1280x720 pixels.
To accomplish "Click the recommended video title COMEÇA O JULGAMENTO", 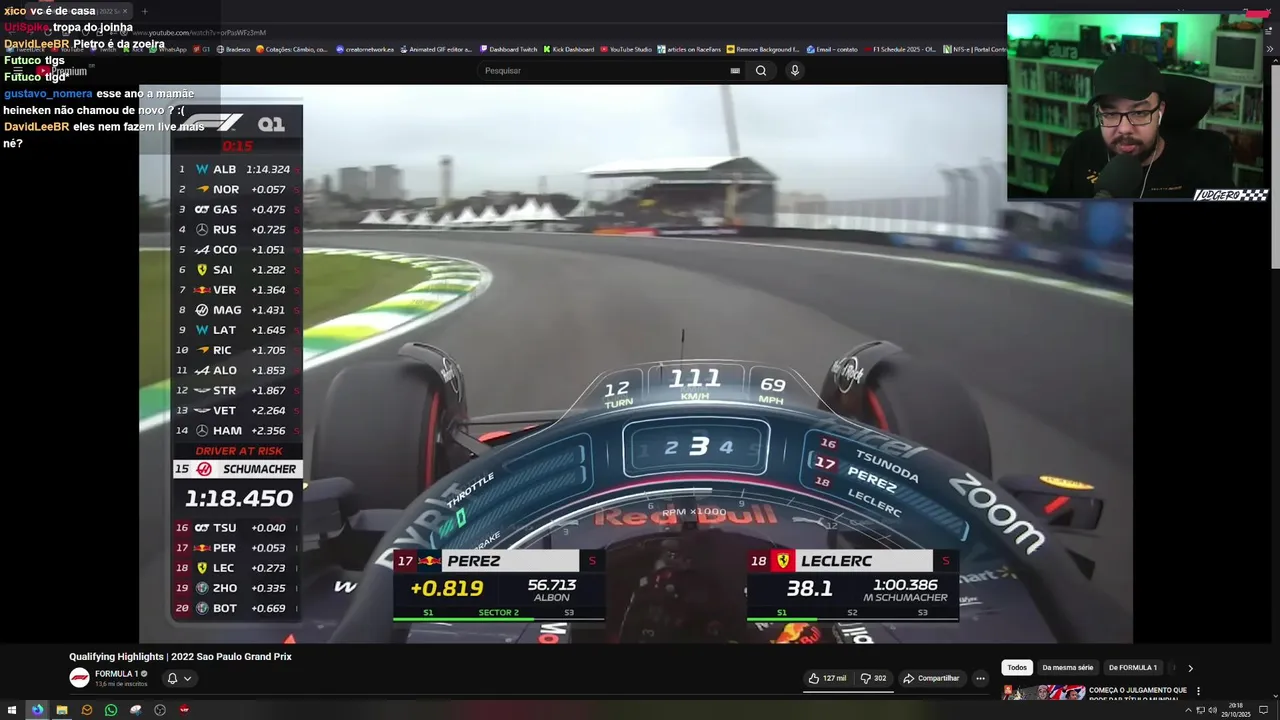I will coord(1138,692).
